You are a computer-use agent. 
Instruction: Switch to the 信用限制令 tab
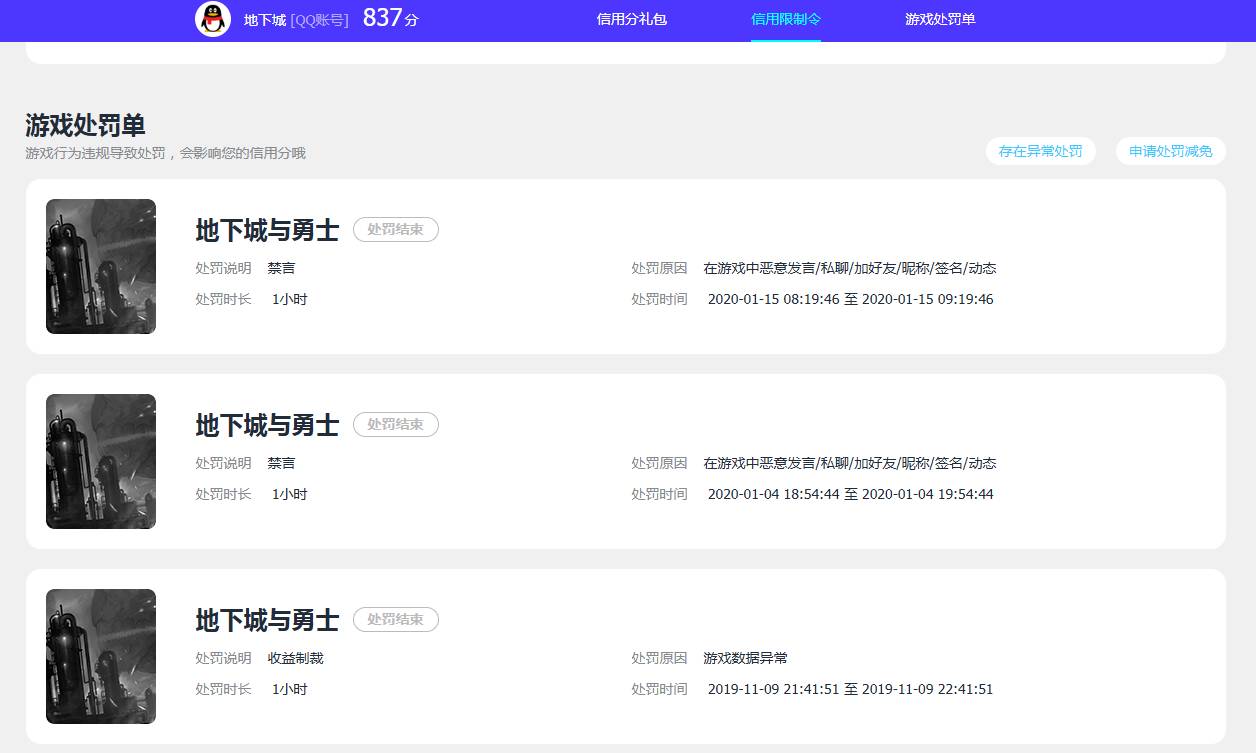click(x=786, y=19)
